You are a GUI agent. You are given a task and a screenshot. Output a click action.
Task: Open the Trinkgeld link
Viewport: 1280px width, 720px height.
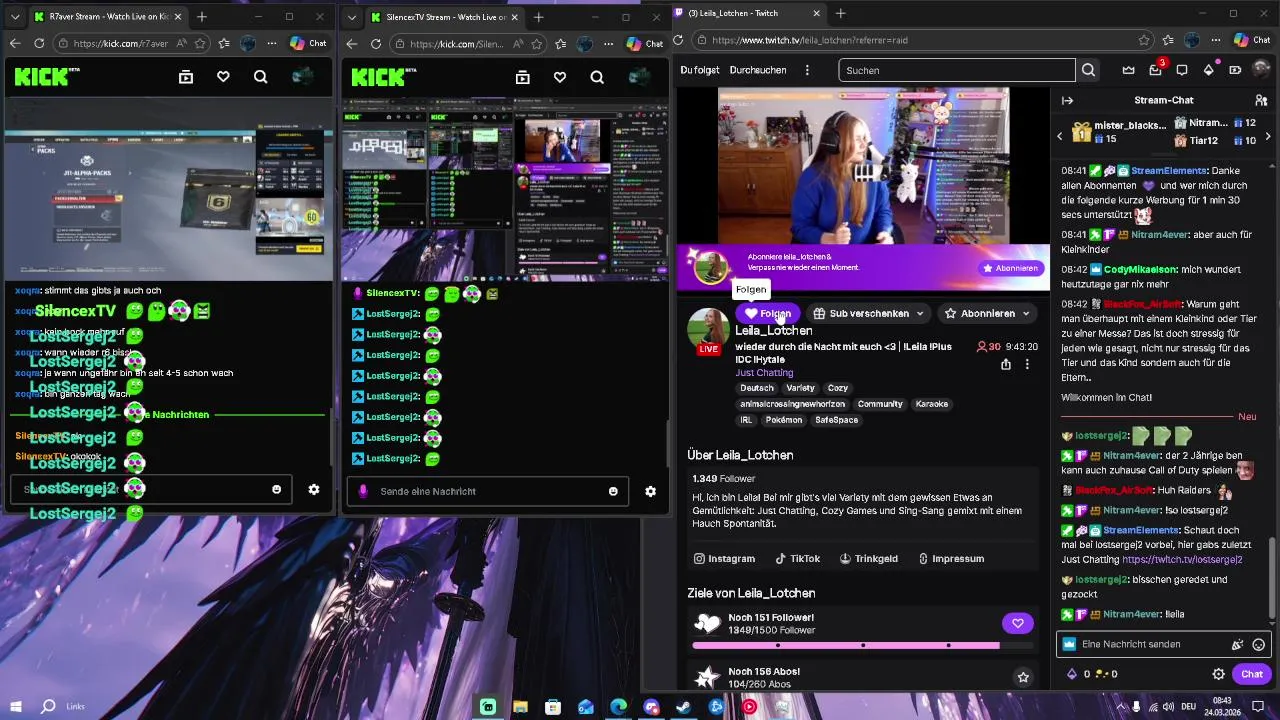tap(868, 559)
